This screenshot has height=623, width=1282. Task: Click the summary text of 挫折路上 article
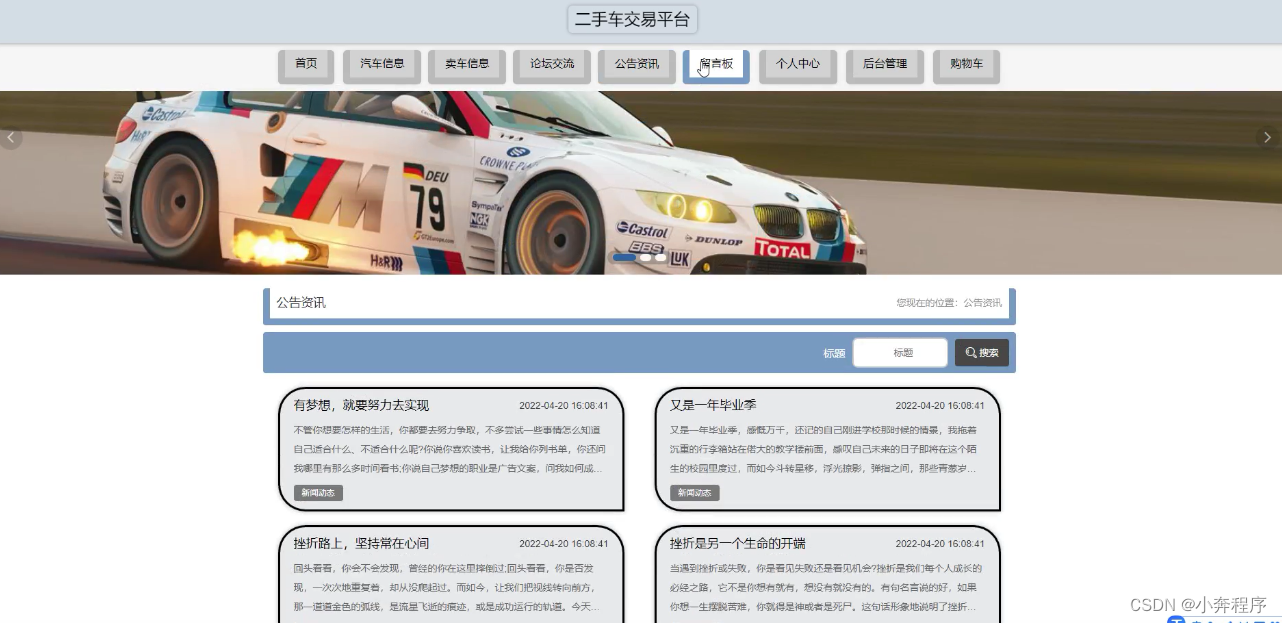[449, 587]
